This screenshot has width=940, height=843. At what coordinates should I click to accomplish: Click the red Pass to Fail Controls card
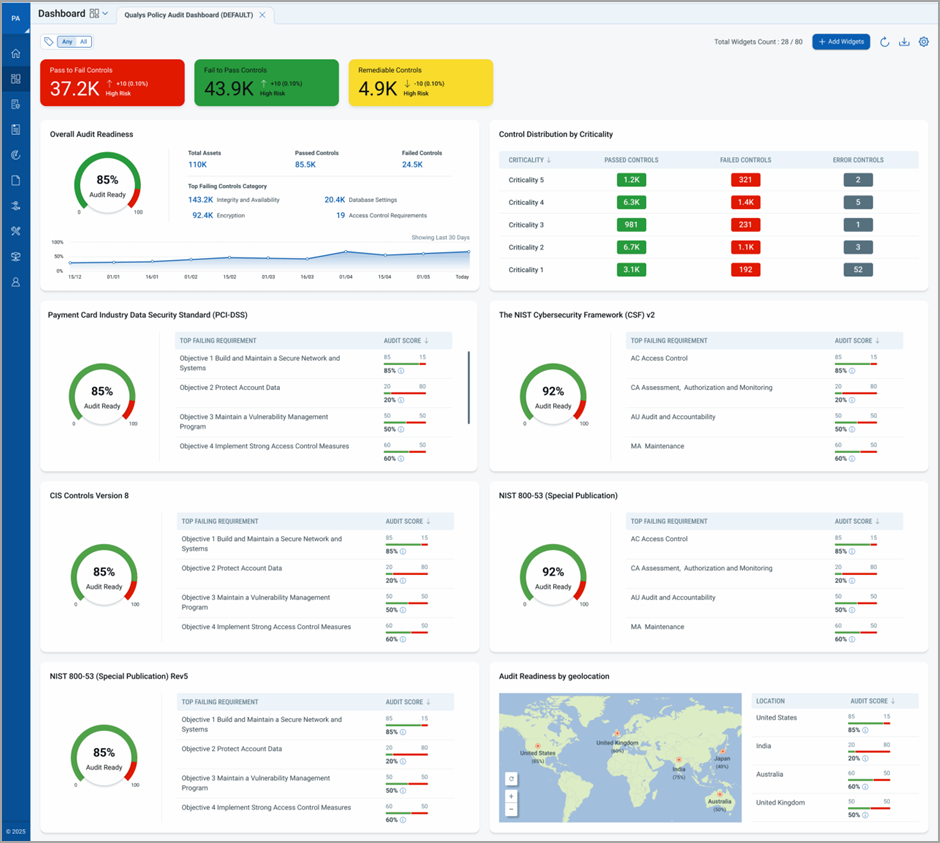pyautogui.click(x=112, y=83)
